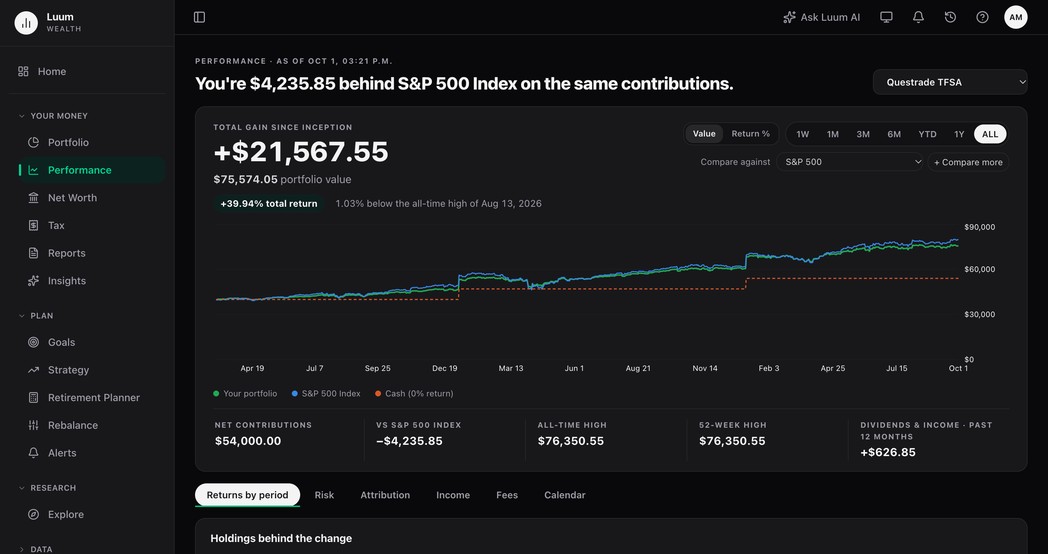The width and height of the screenshot is (1048, 554).
Task: Open the presentation monitor icon
Action: (886, 17)
